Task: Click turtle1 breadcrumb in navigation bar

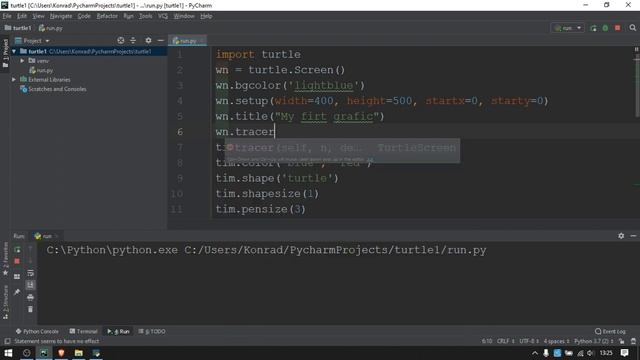Action: coord(18,28)
